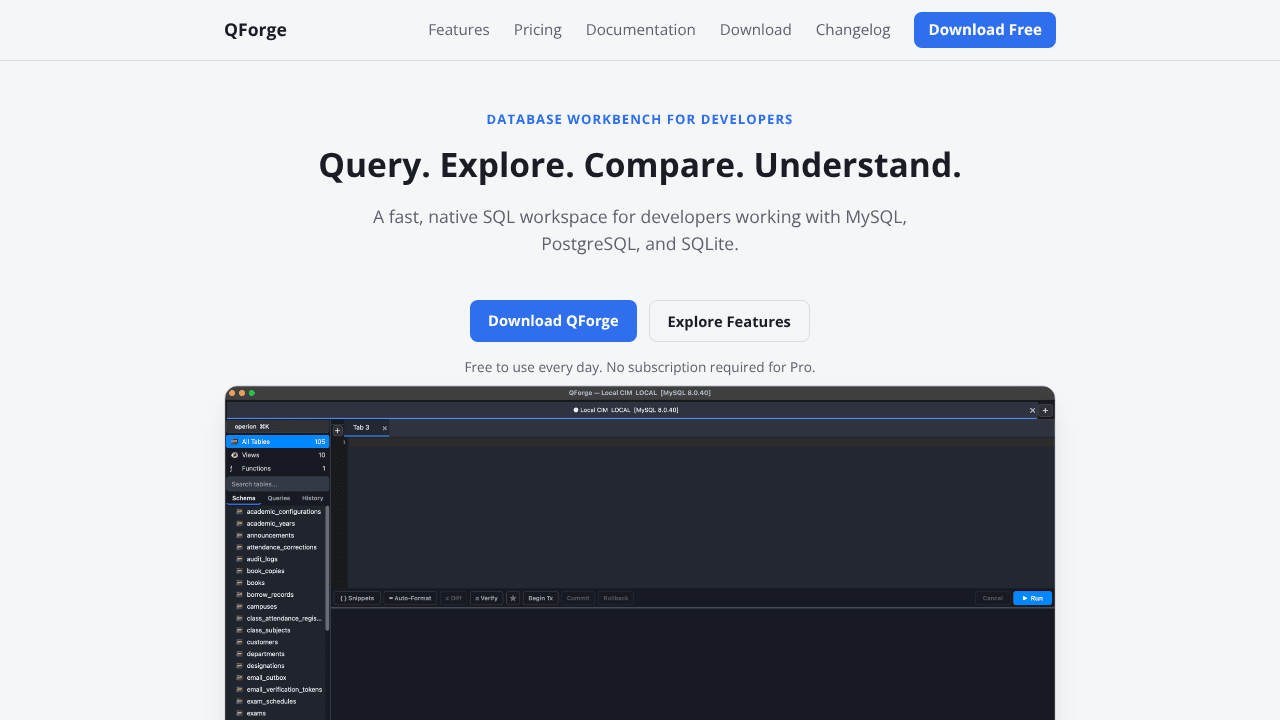
Task: Close Tab 3 with its x icon
Action: tap(385, 428)
